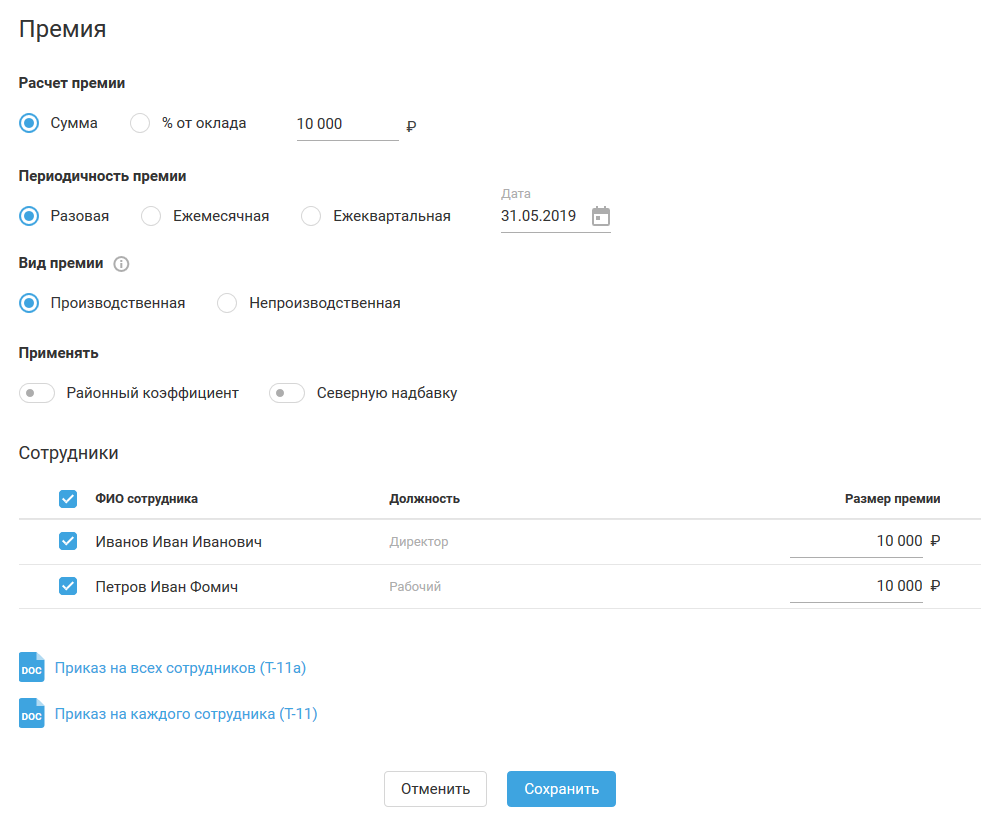
Task: Click the Сотрудники section heading
Action: [69, 453]
